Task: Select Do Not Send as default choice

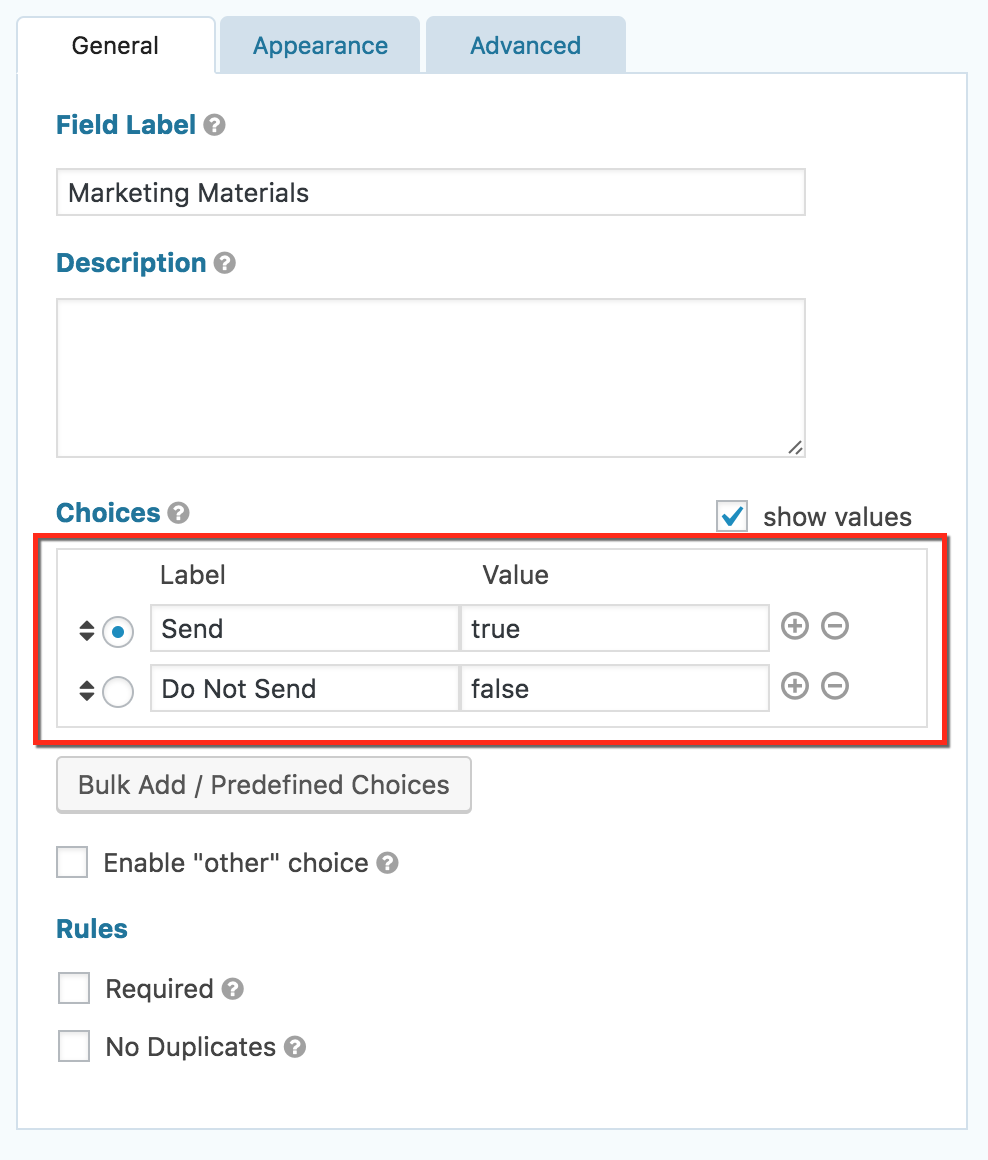Action: [x=118, y=691]
